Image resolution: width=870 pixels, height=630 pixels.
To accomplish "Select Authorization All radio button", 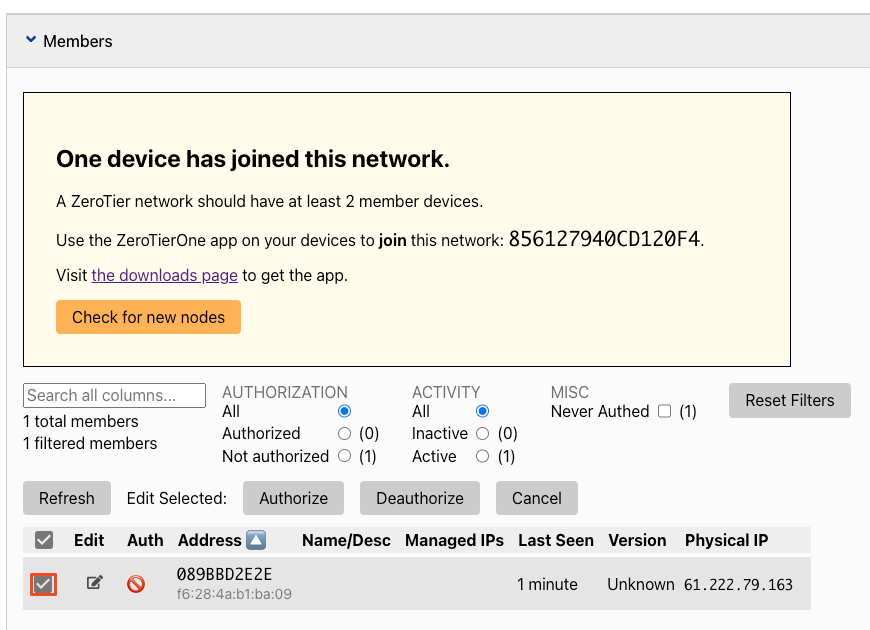I will coord(344,411).
